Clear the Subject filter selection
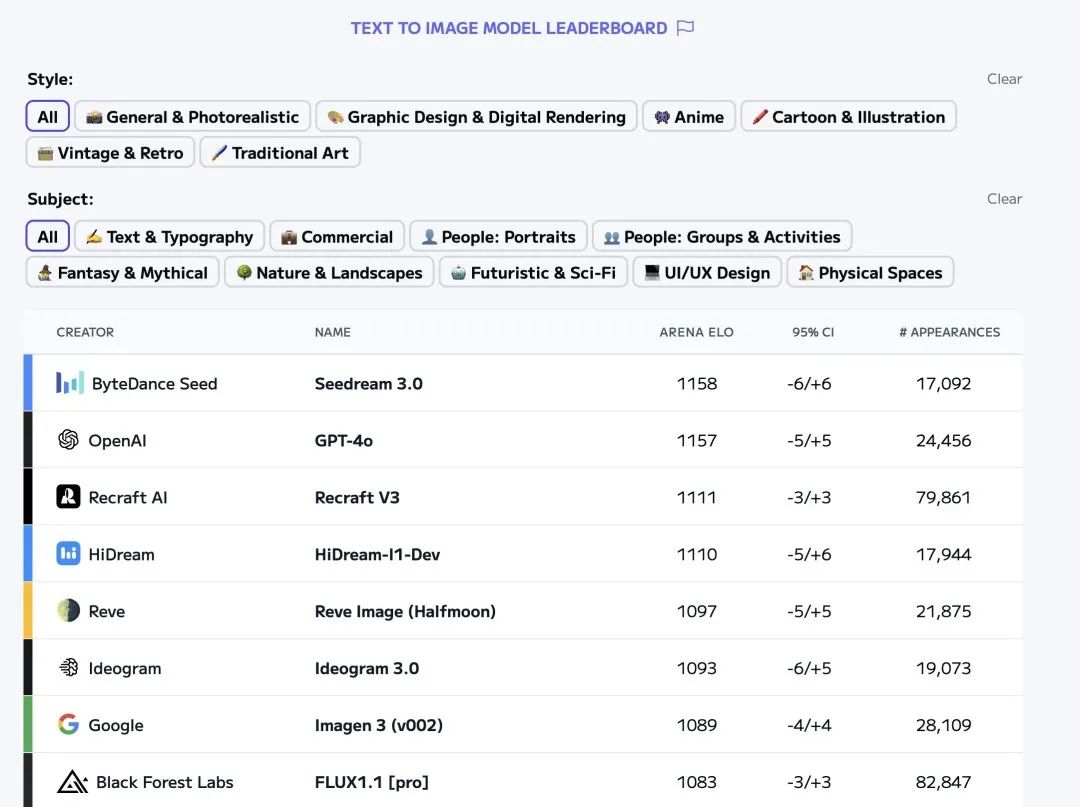1080x807 pixels. tap(1004, 199)
